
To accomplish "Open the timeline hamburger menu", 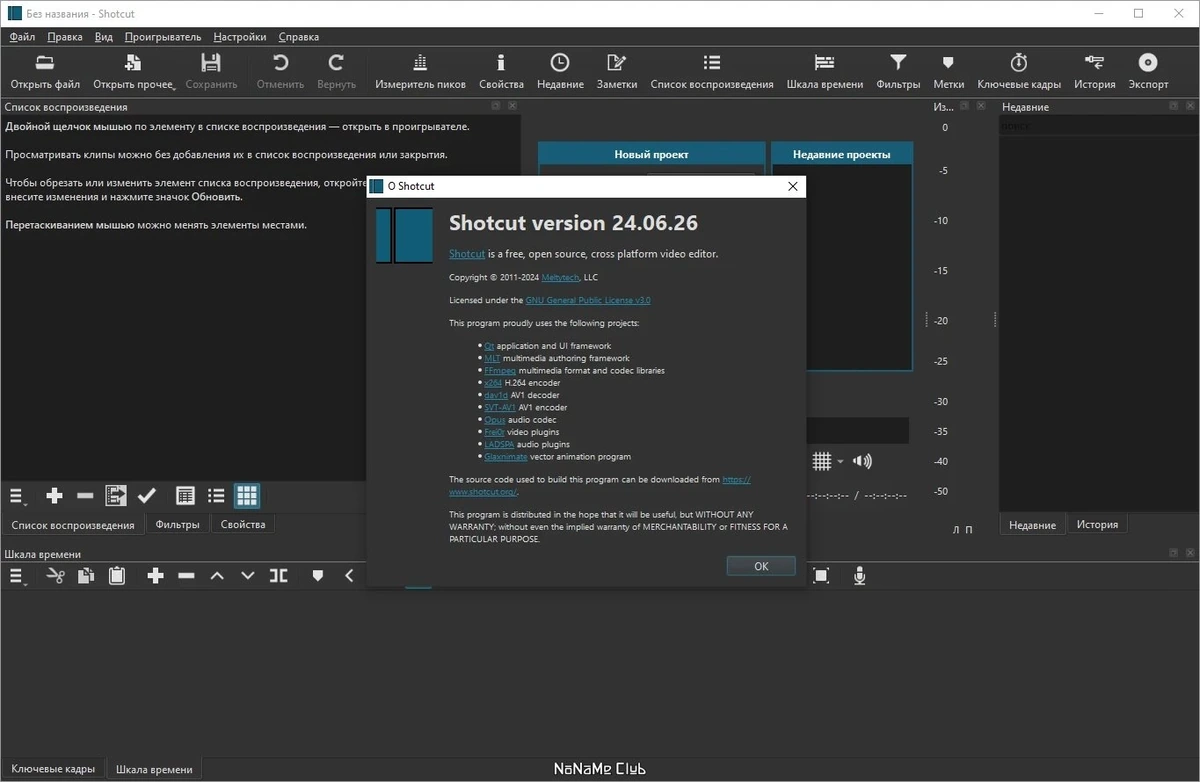I will [x=18, y=576].
